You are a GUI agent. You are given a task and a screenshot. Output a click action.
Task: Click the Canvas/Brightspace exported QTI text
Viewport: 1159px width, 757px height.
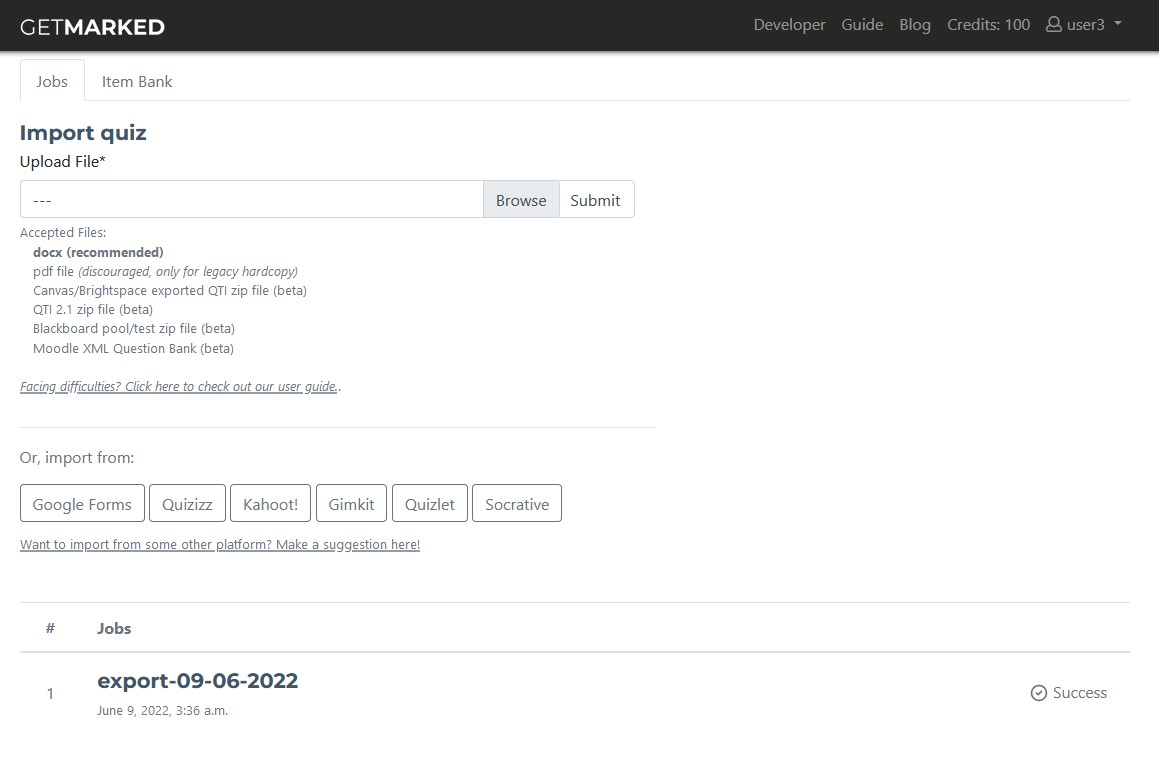(x=170, y=290)
